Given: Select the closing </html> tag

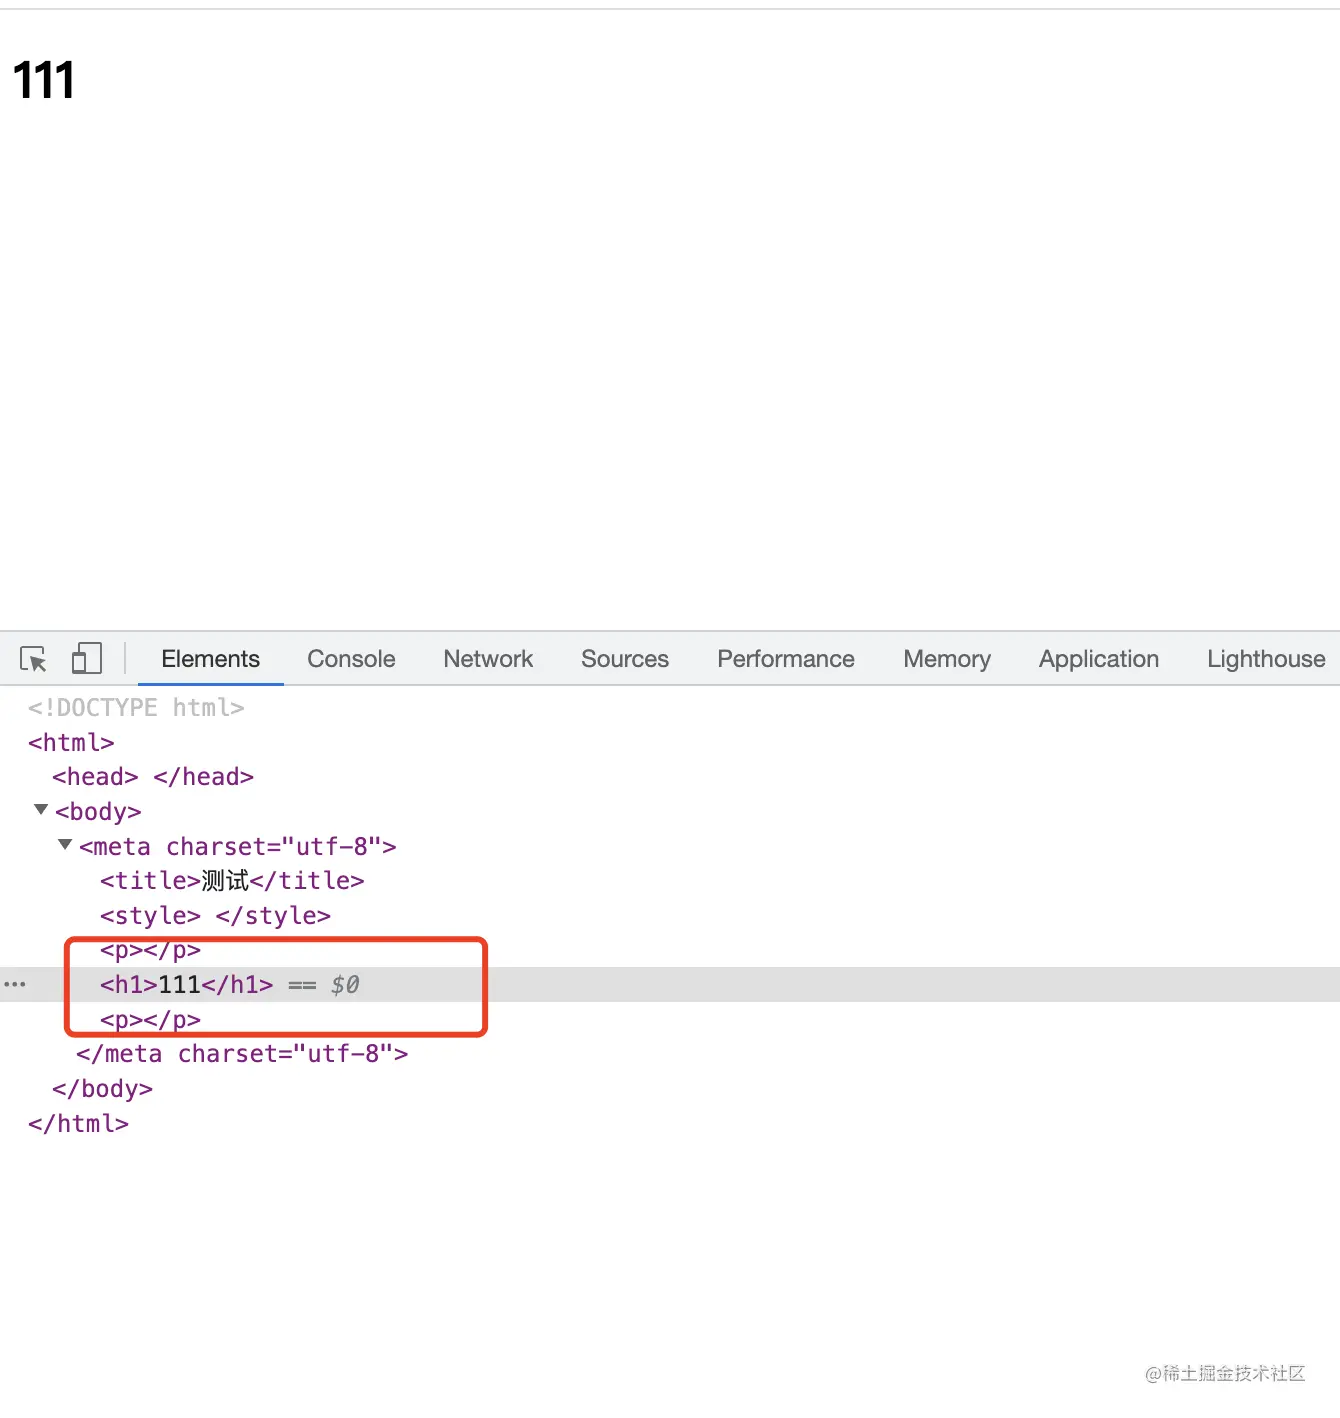Looking at the screenshot, I should click(x=78, y=1124).
